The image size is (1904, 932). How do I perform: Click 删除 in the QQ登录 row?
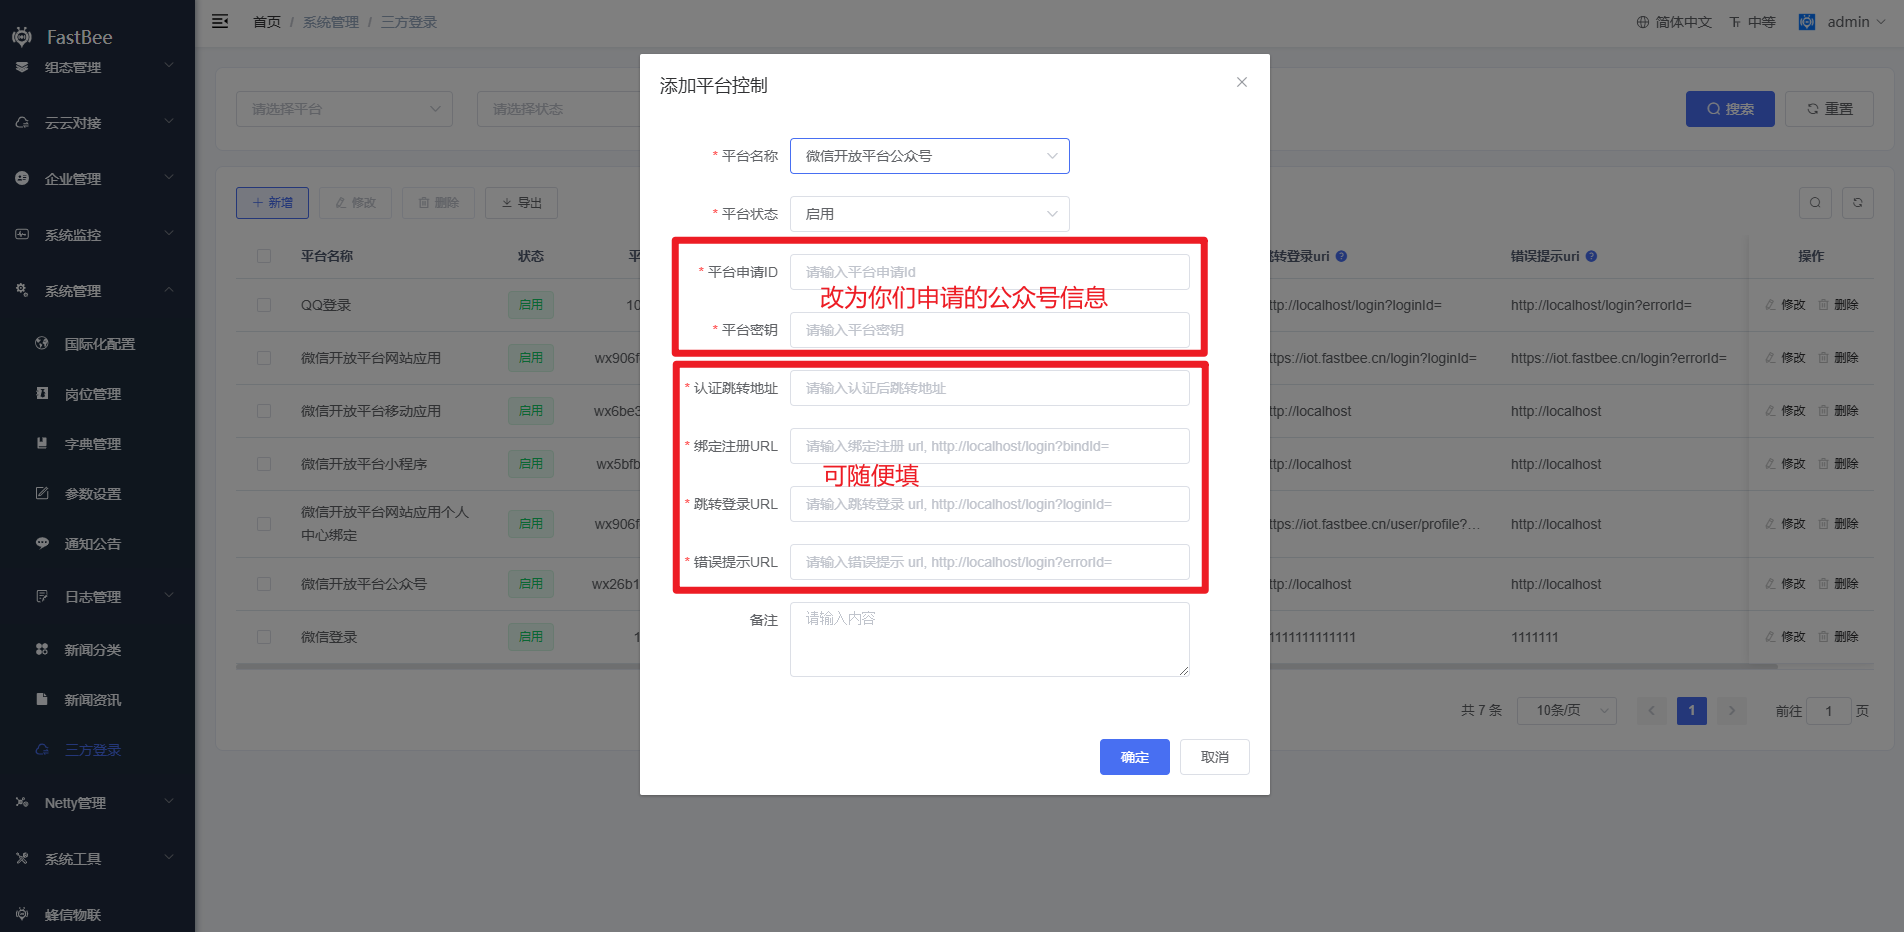tap(1838, 305)
